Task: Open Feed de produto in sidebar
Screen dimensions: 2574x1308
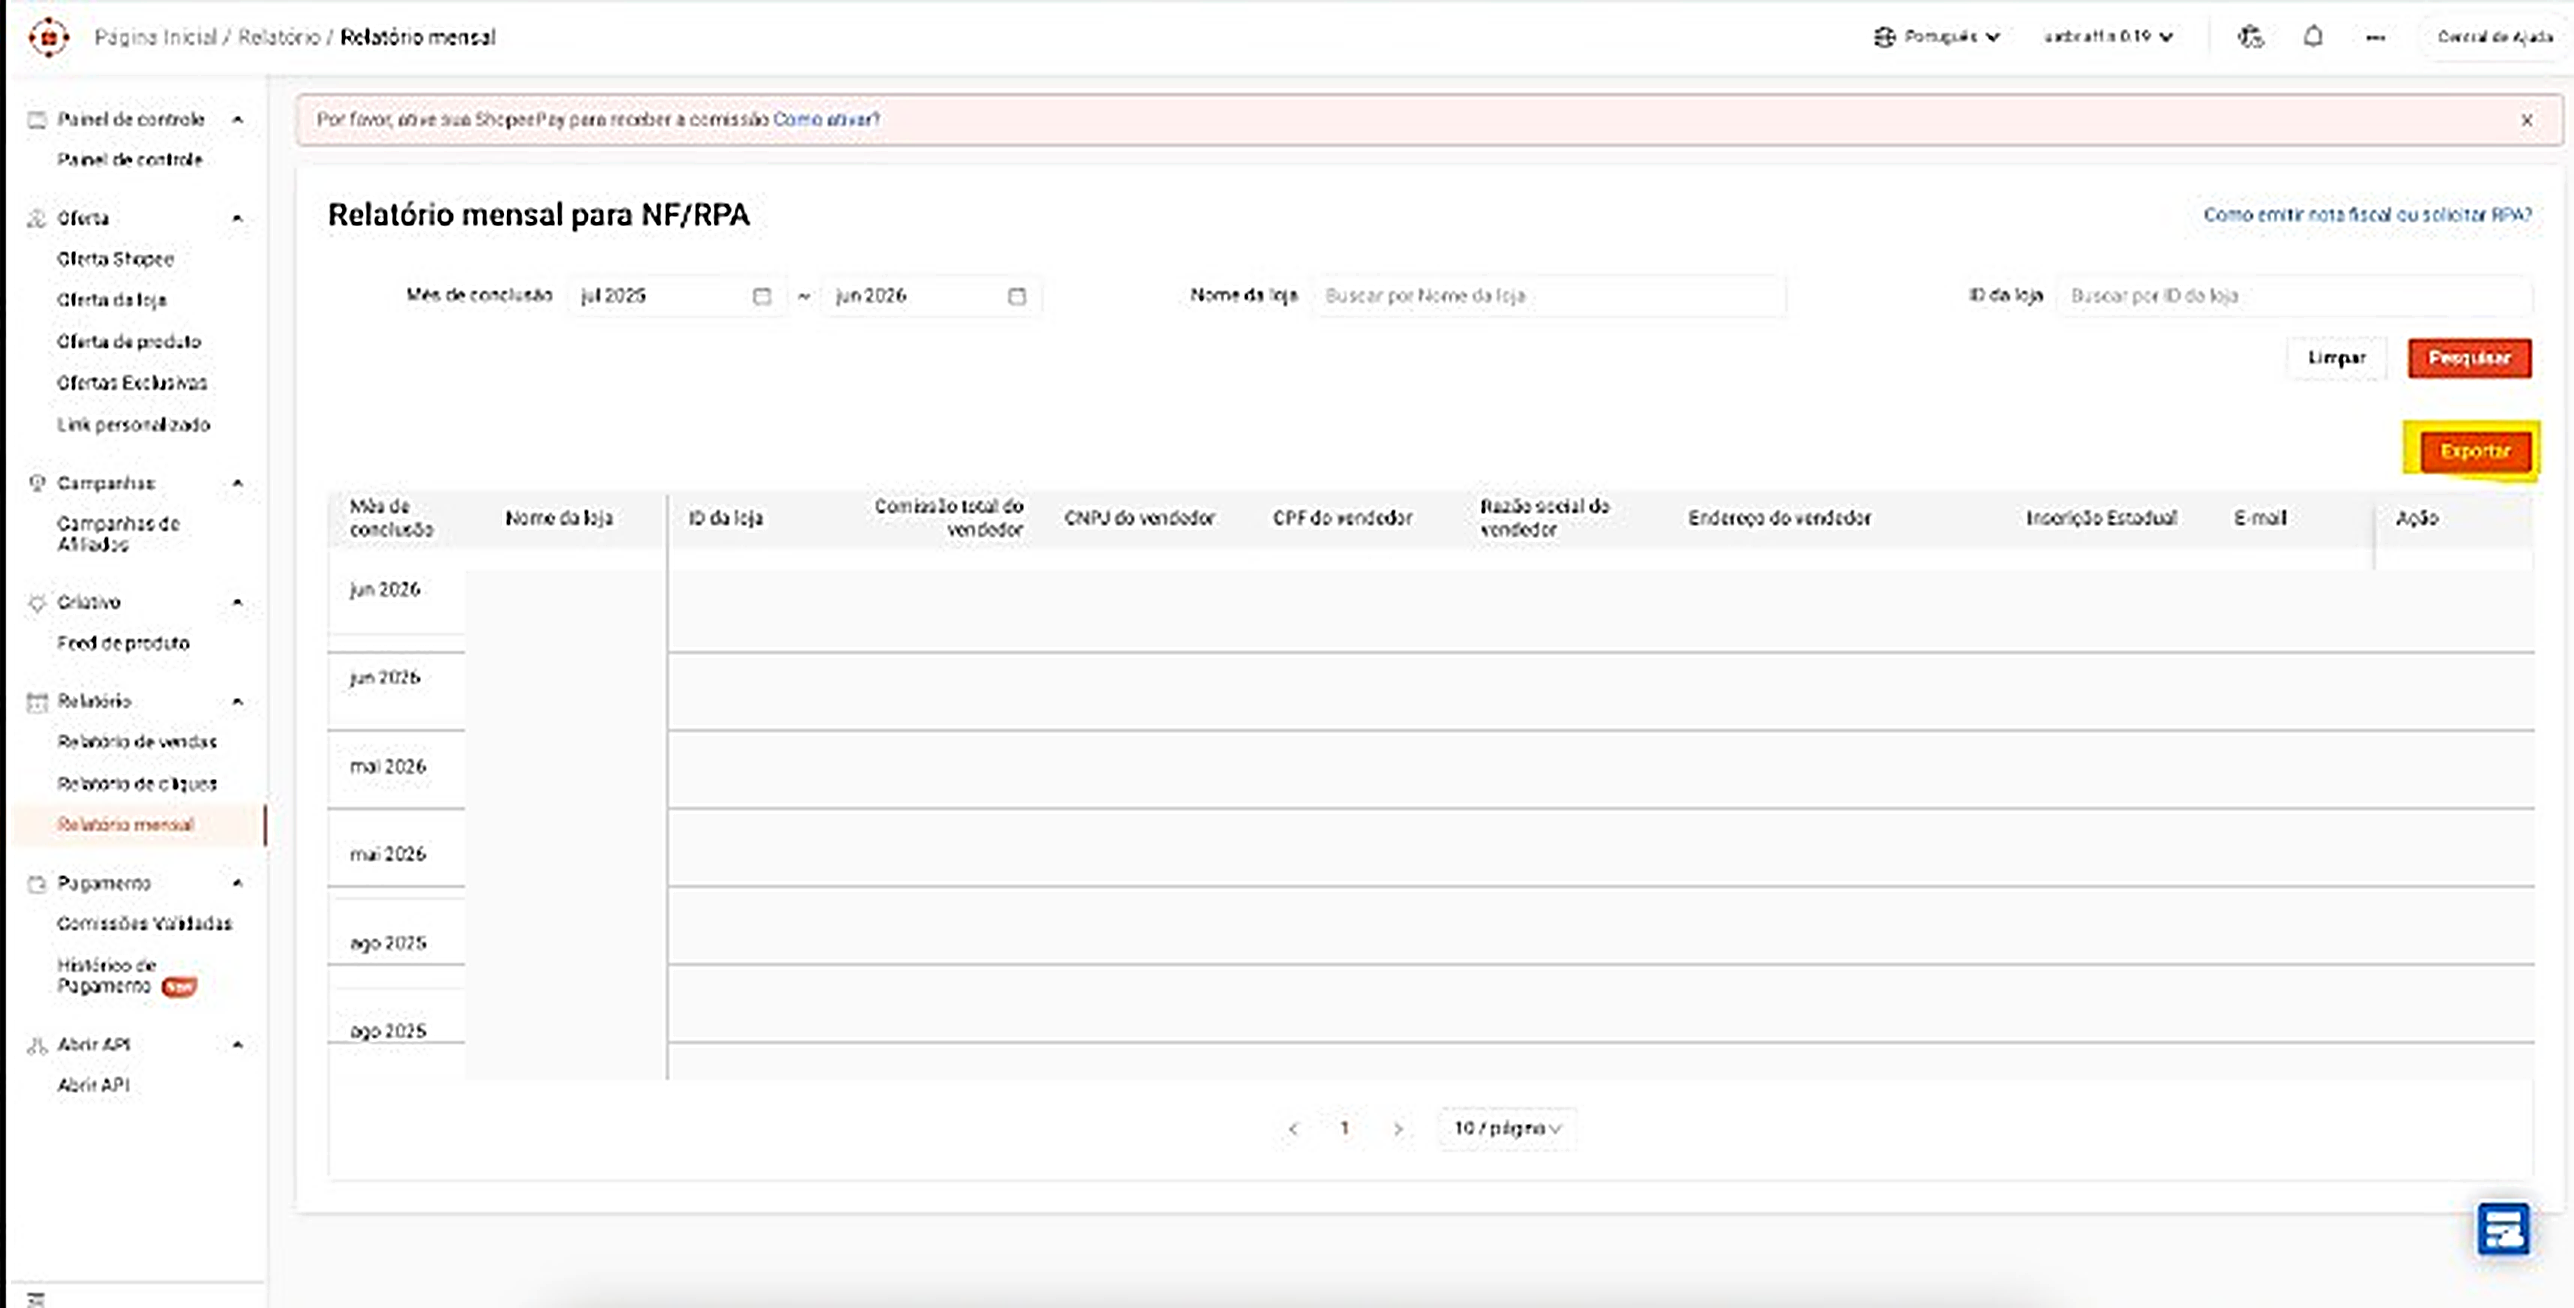Action: (123, 643)
